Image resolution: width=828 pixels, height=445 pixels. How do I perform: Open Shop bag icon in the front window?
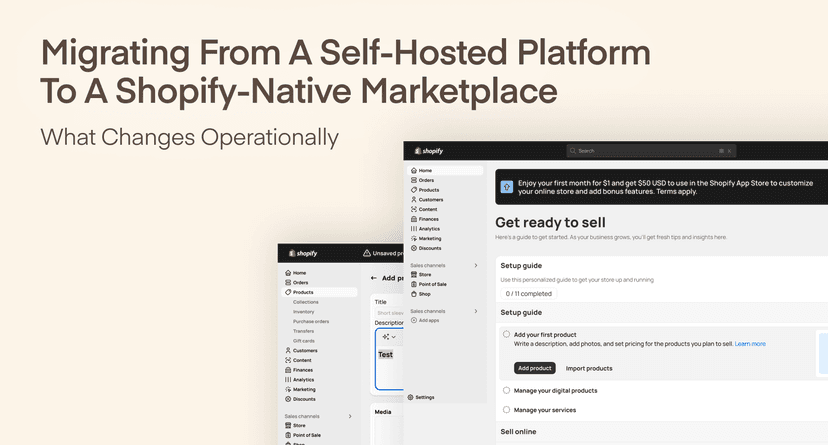coord(414,294)
